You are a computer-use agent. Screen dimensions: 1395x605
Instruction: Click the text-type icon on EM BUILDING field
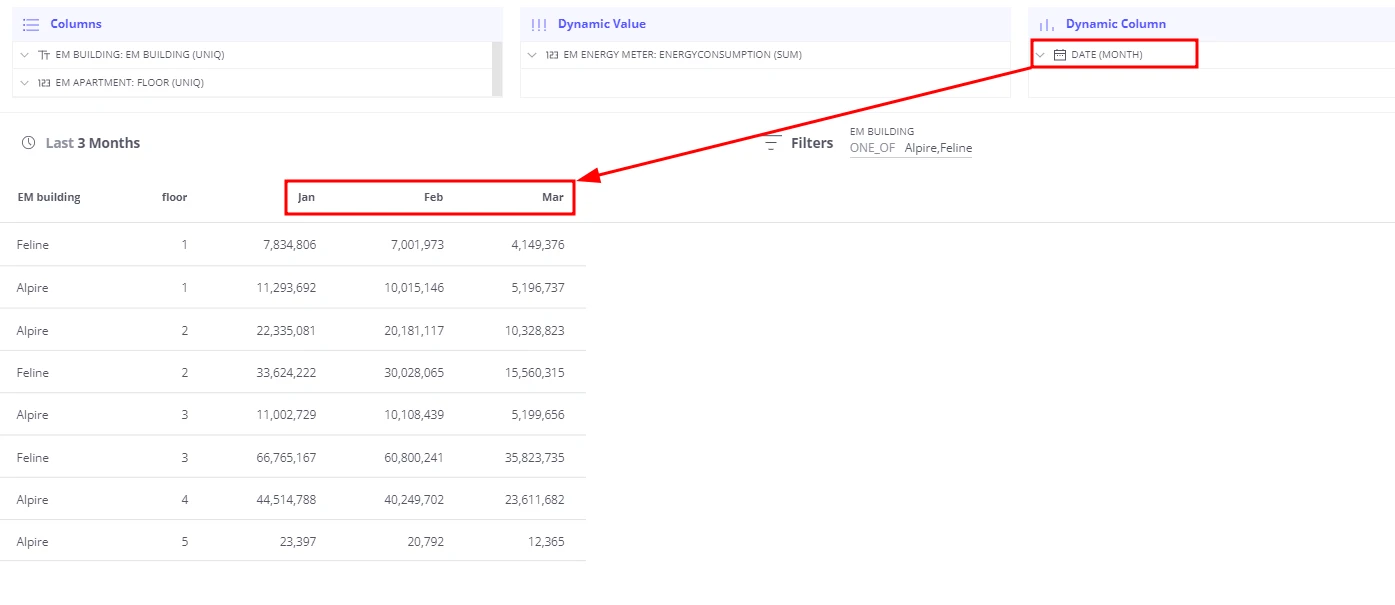click(x=43, y=55)
